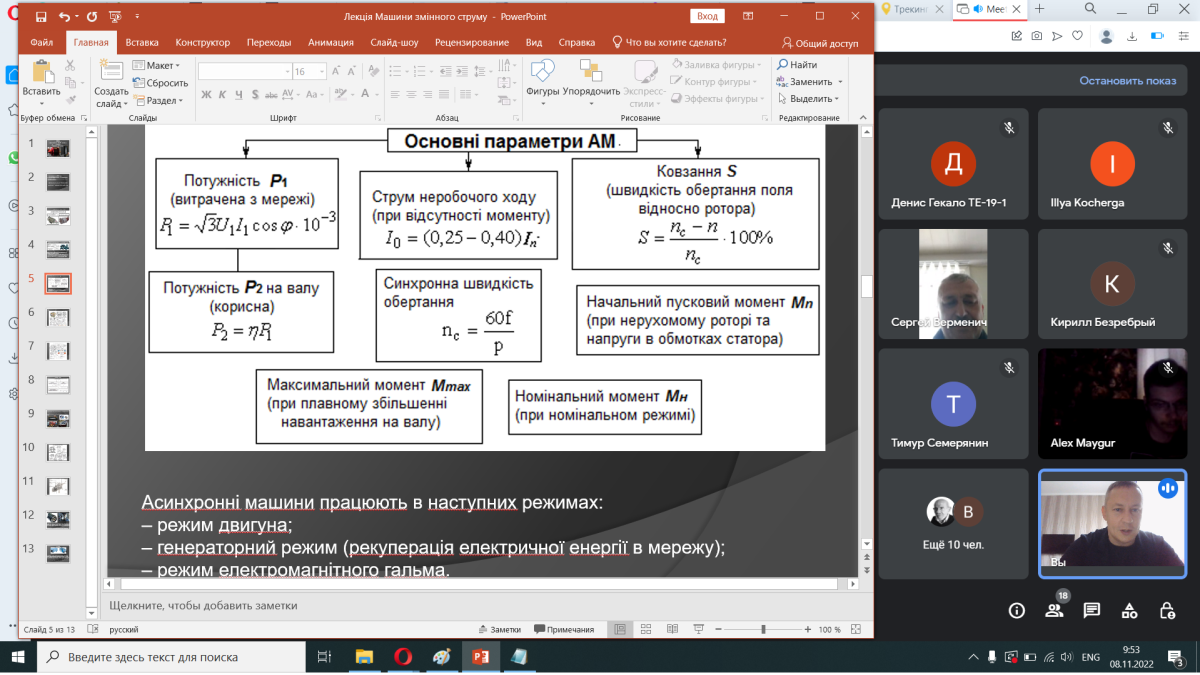Click the Undo arrow in title bar

tap(65, 16)
